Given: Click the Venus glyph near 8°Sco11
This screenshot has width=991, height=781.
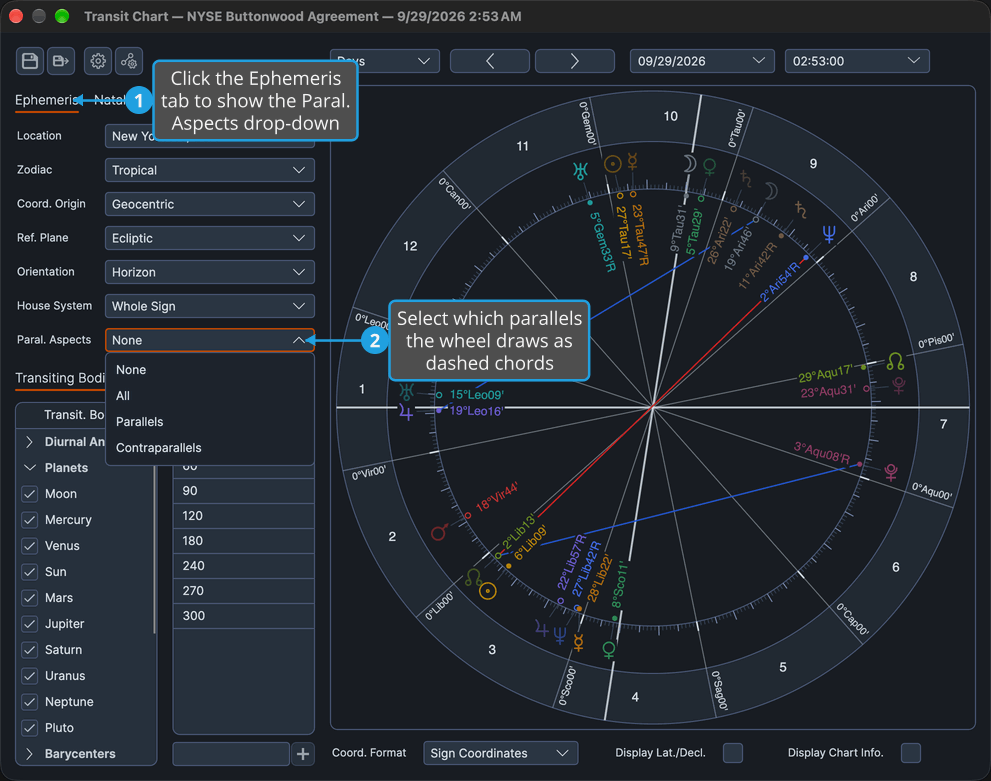Looking at the screenshot, I should point(609,650).
